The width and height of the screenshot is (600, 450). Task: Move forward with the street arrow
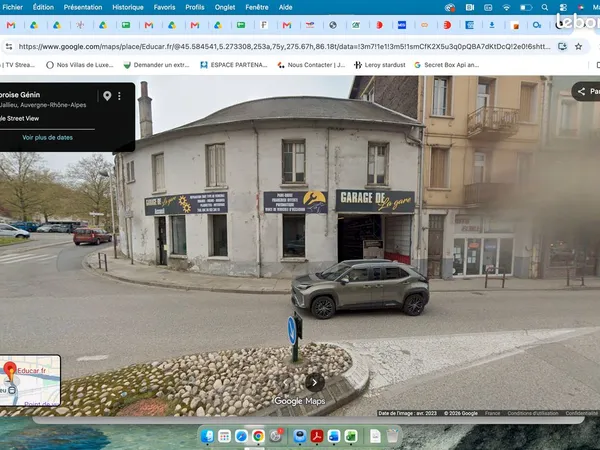[x=315, y=382]
